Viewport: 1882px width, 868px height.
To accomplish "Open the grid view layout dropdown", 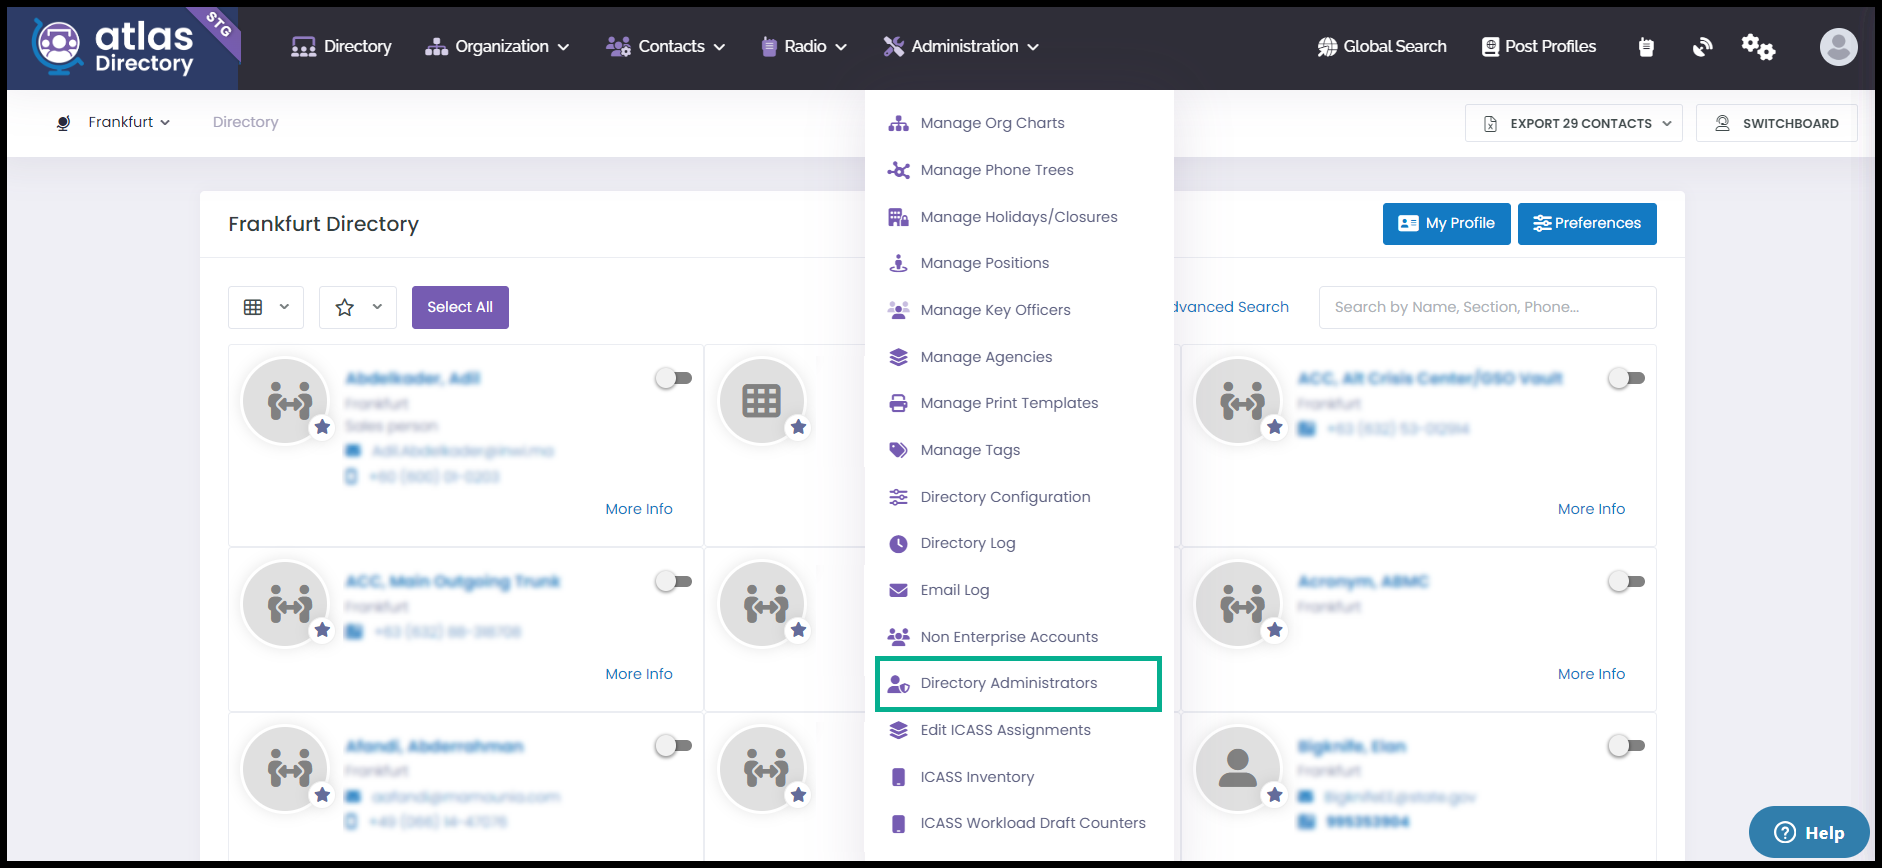I will (266, 307).
